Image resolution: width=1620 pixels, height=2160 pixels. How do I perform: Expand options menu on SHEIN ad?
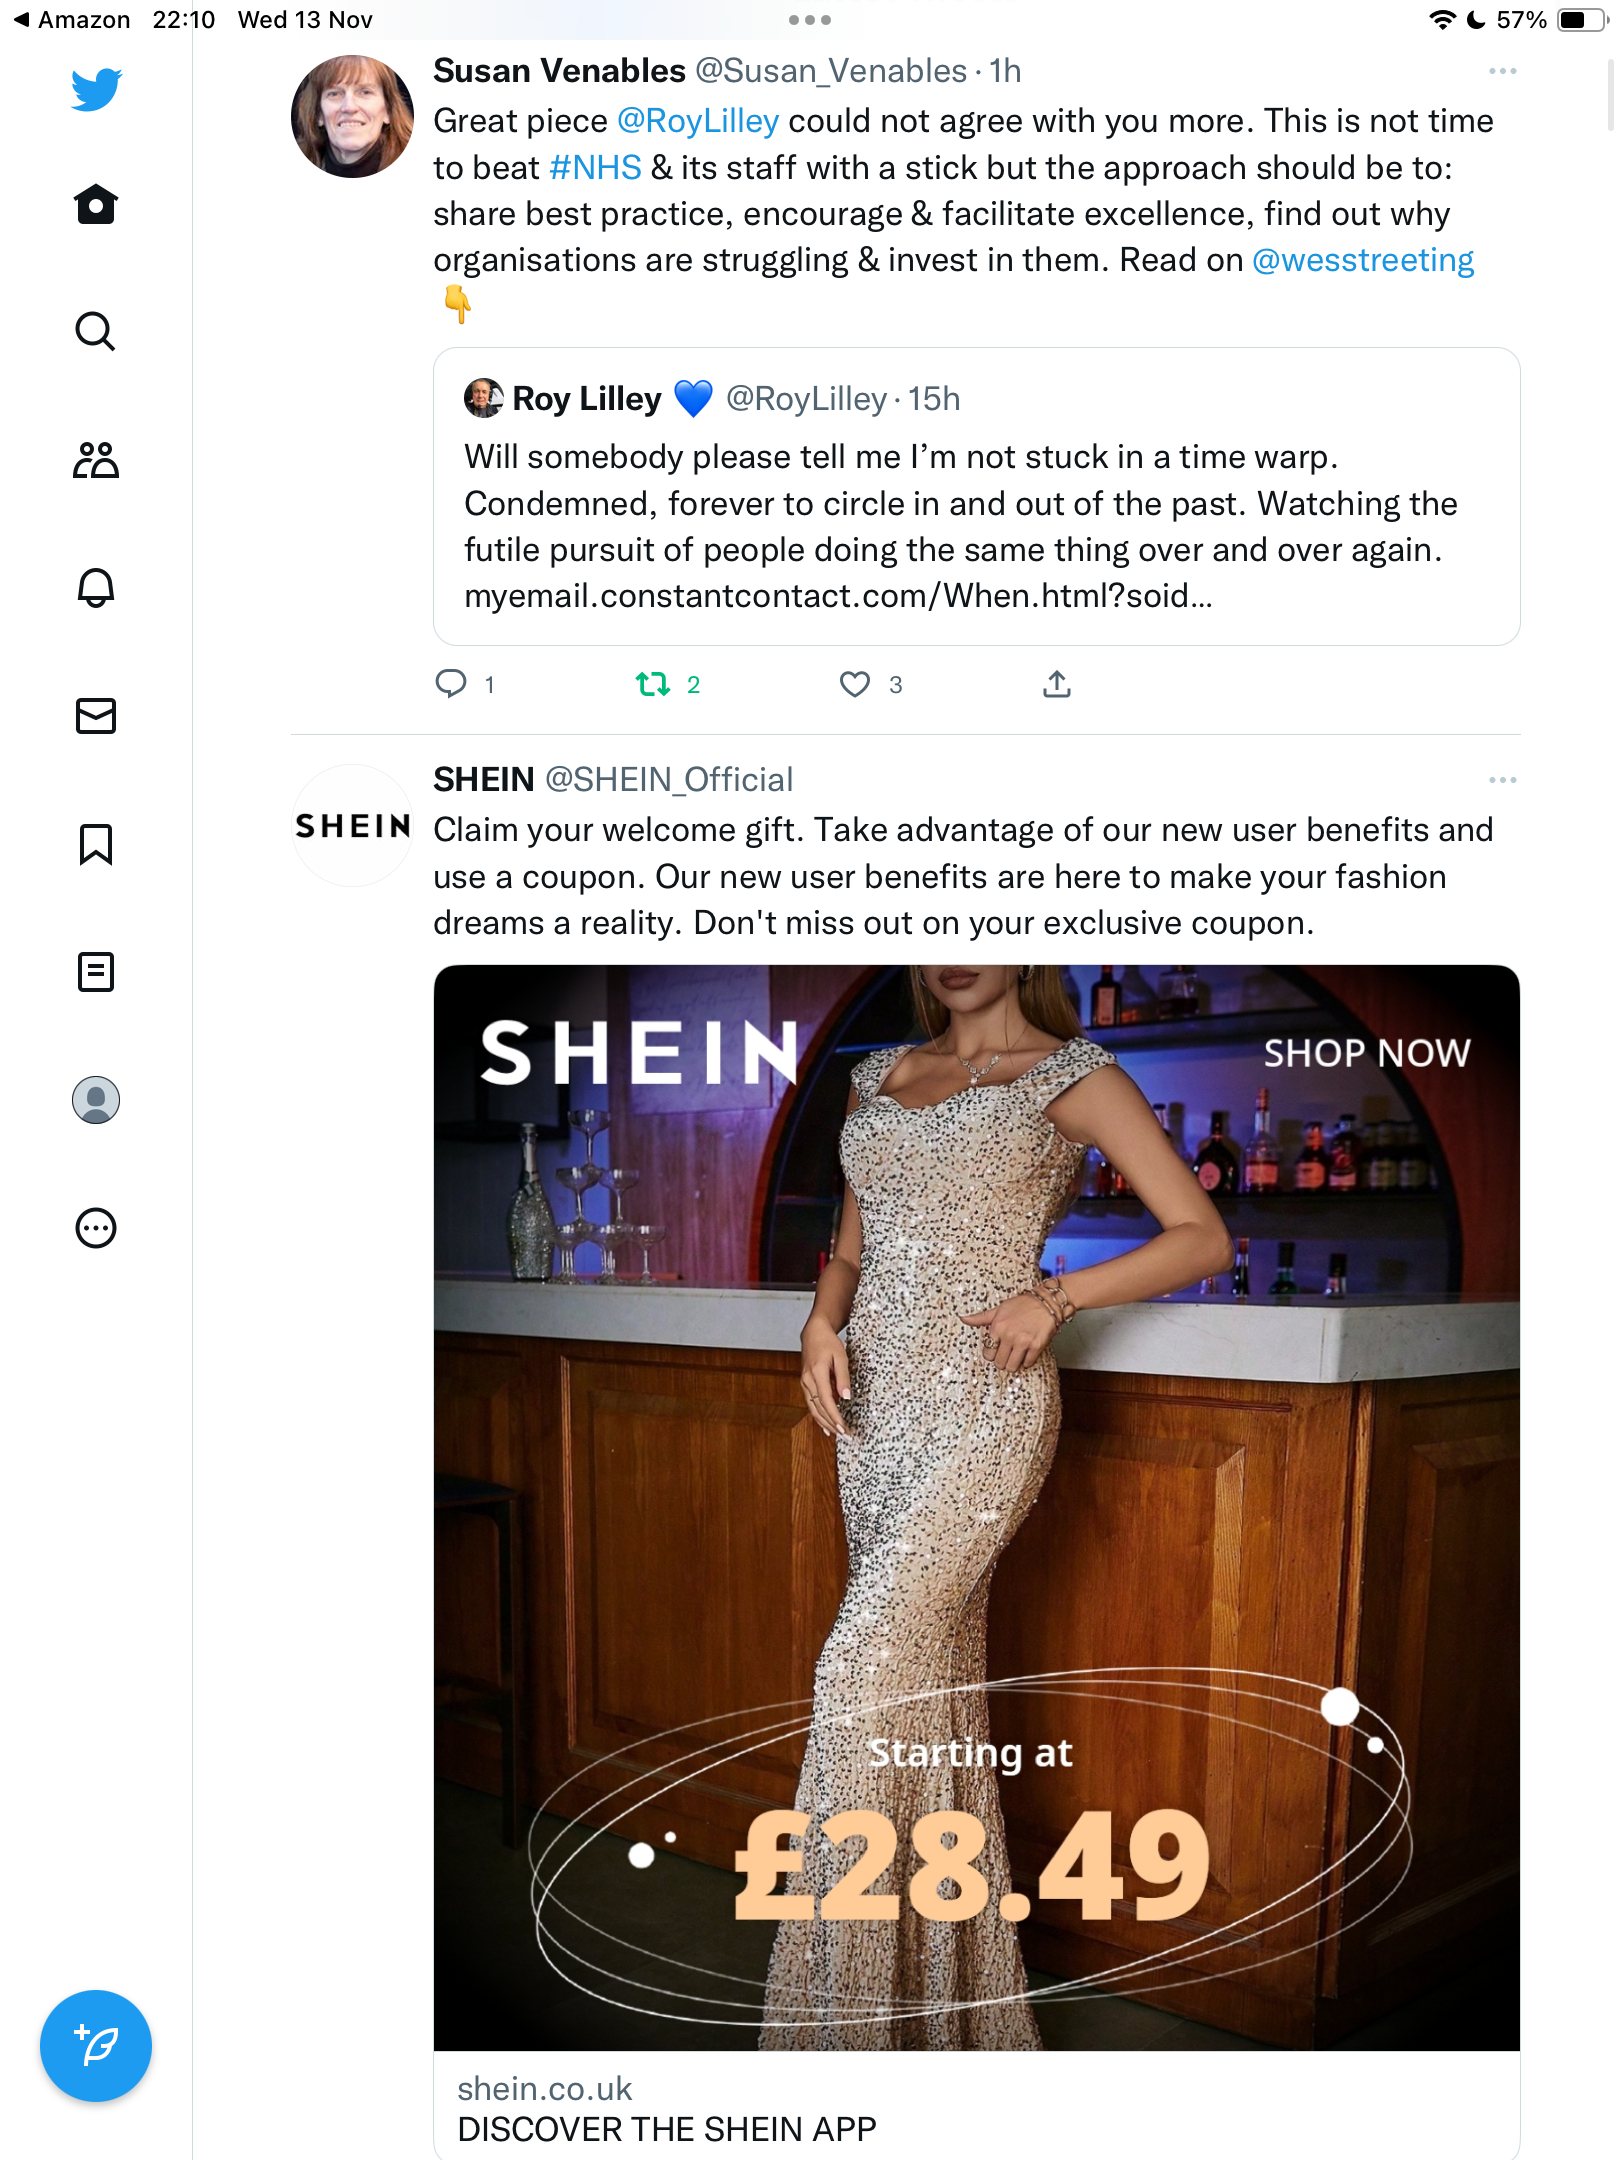pyautogui.click(x=1502, y=780)
